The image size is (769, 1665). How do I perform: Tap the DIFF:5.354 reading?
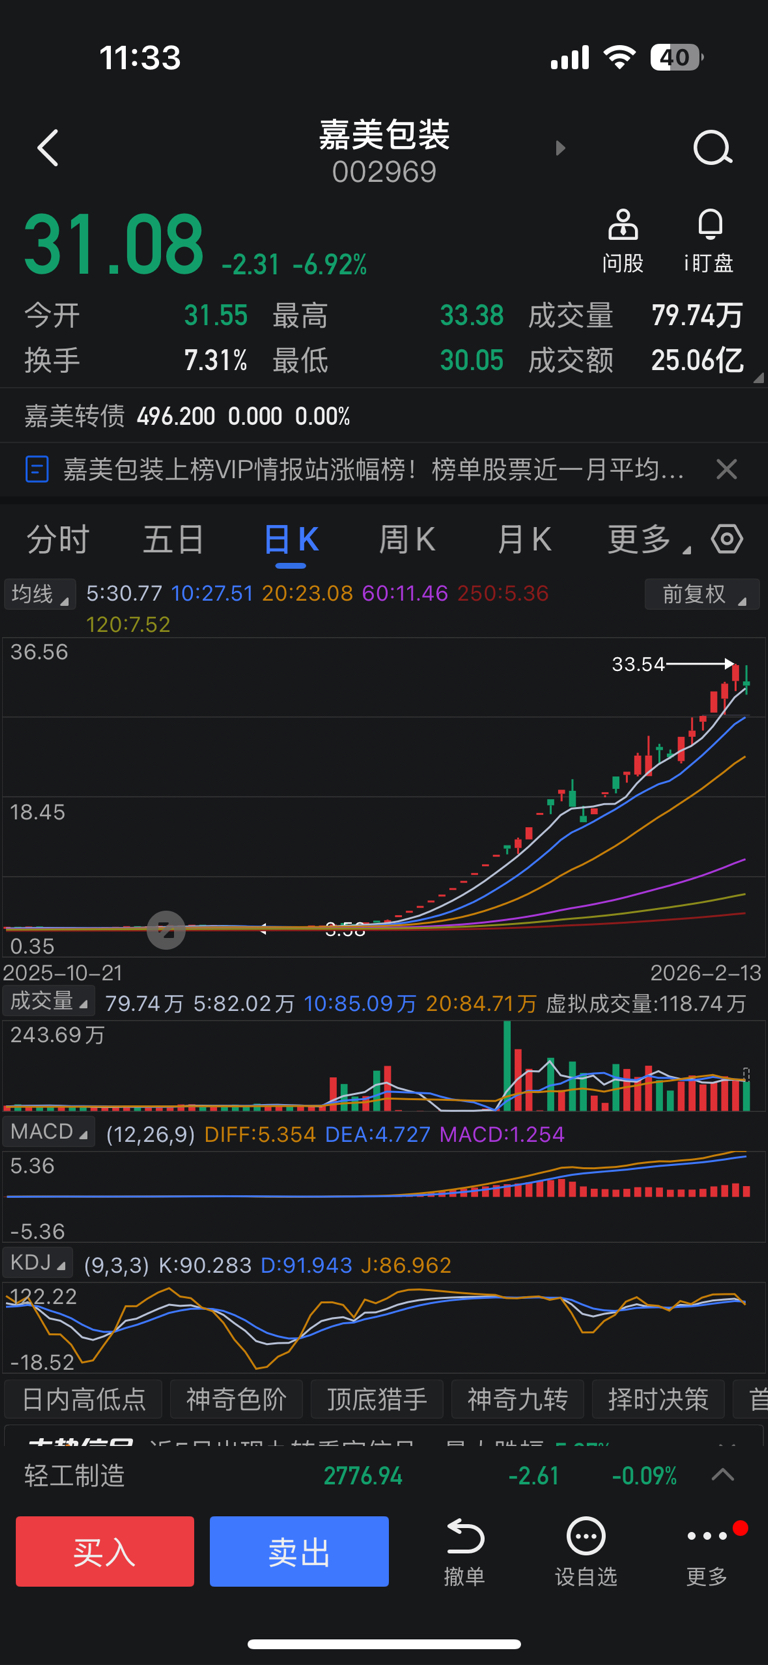(x=260, y=1134)
